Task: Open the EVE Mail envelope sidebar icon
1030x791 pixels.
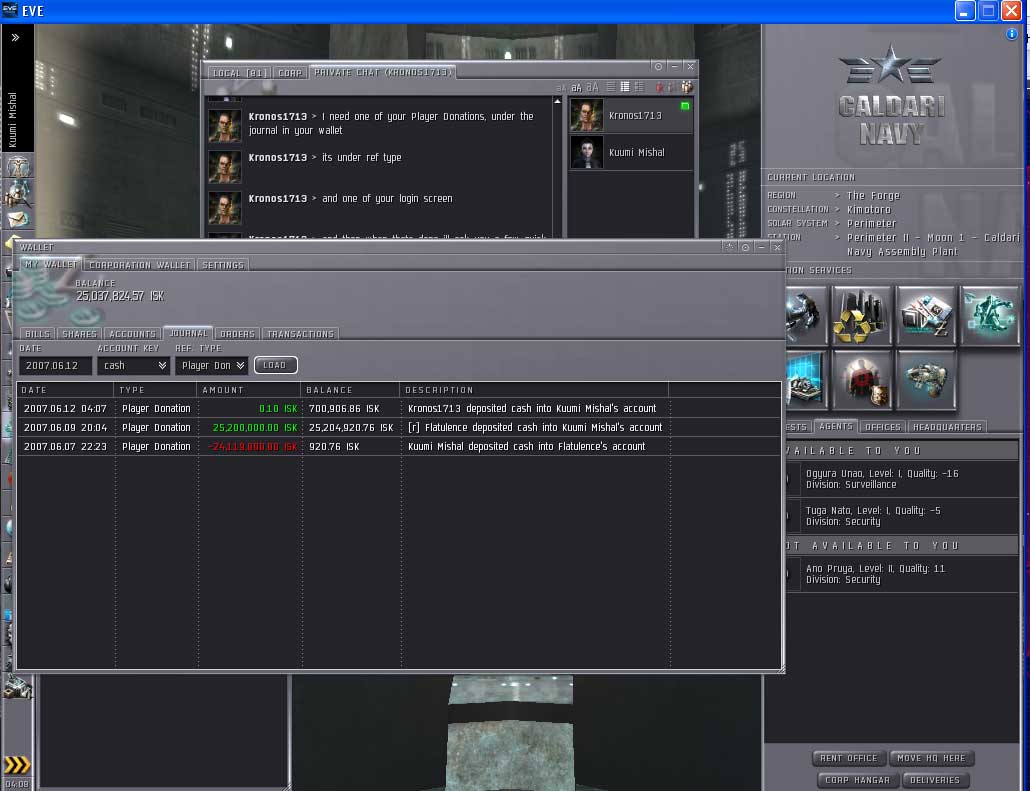Action: pos(18,219)
